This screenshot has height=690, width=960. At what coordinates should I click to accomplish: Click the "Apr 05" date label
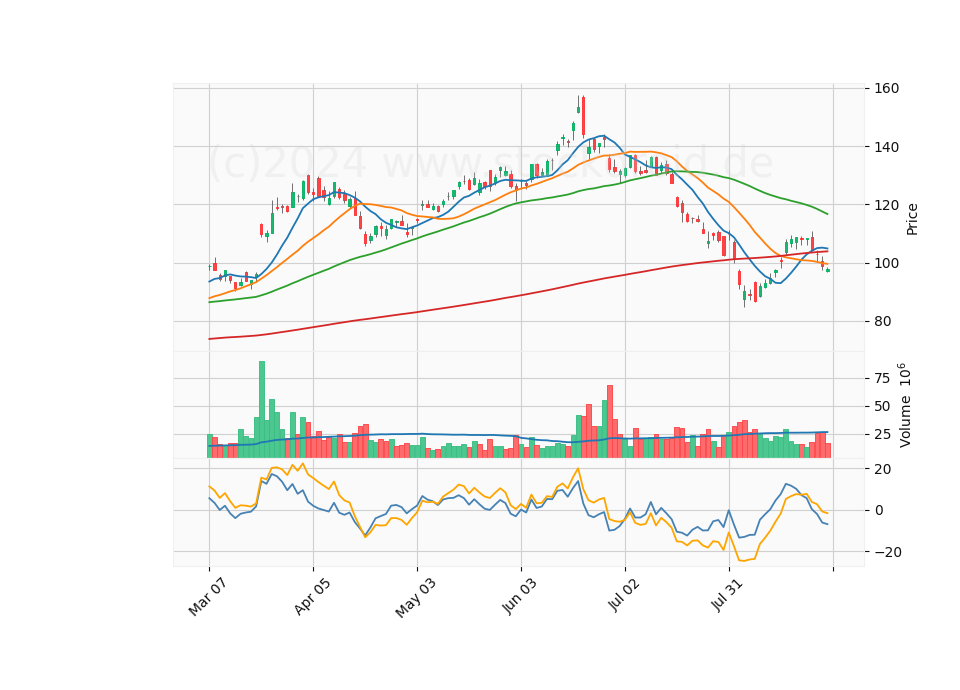[312, 596]
